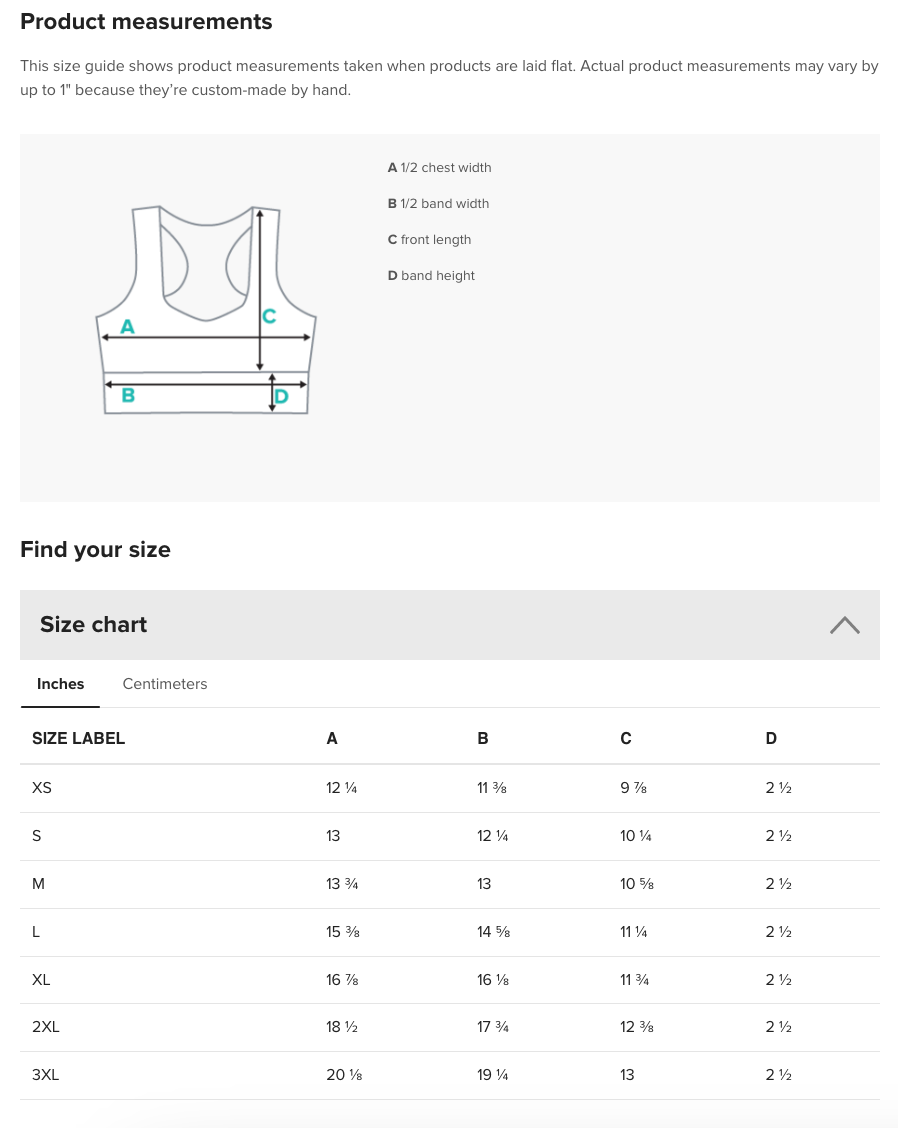The width and height of the screenshot is (898, 1128).
Task: Select the Inches tab
Action: pos(60,684)
